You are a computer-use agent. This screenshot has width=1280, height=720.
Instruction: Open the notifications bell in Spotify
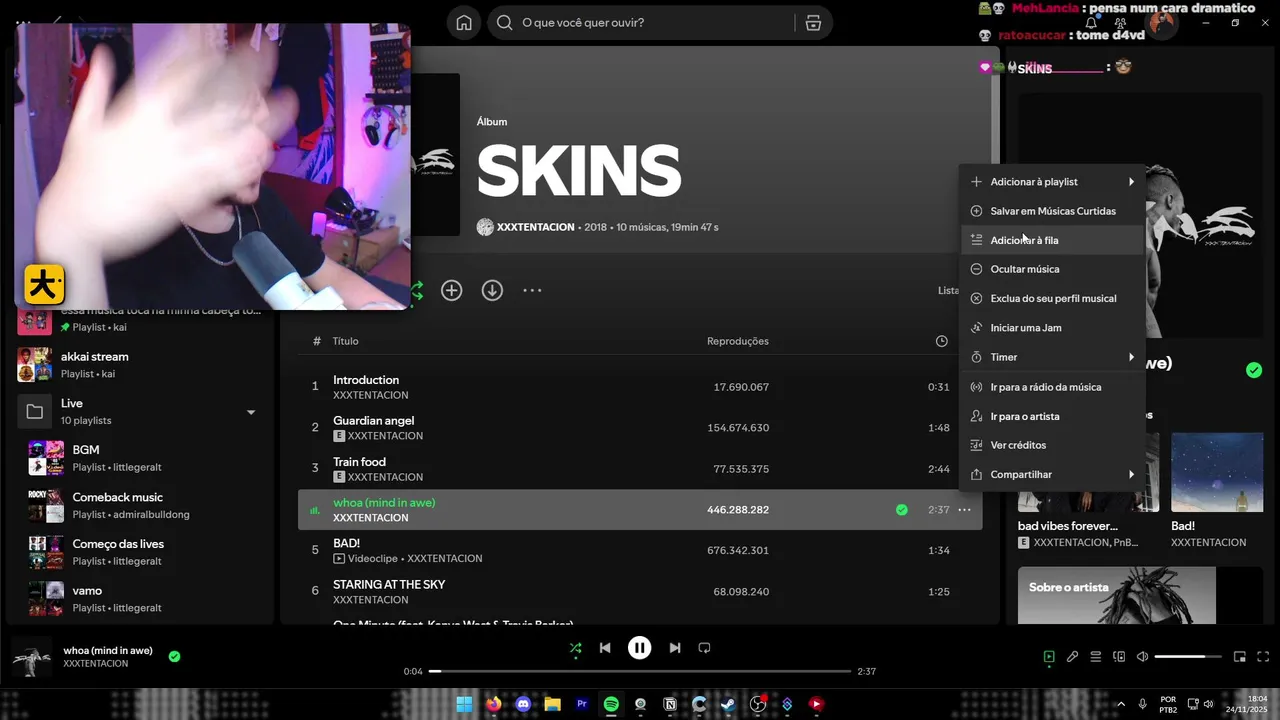tap(1091, 23)
